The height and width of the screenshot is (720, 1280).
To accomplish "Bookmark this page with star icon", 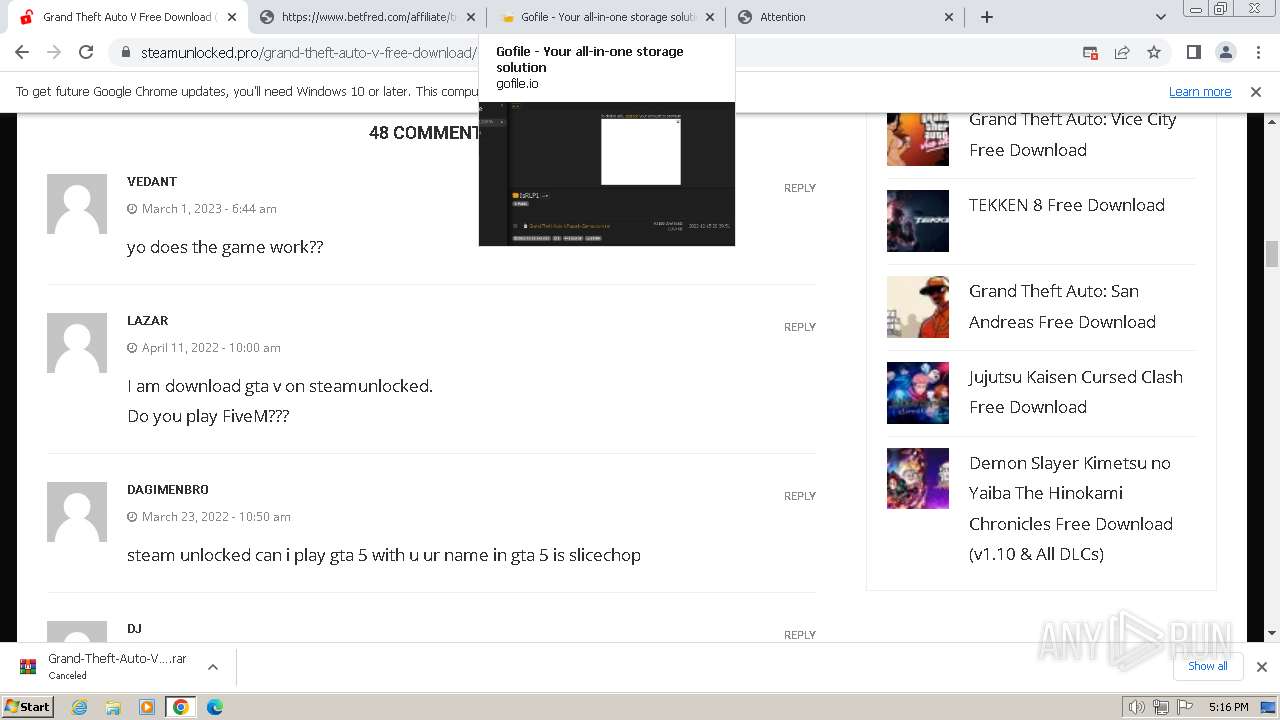I will click(x=1154, y=52).
